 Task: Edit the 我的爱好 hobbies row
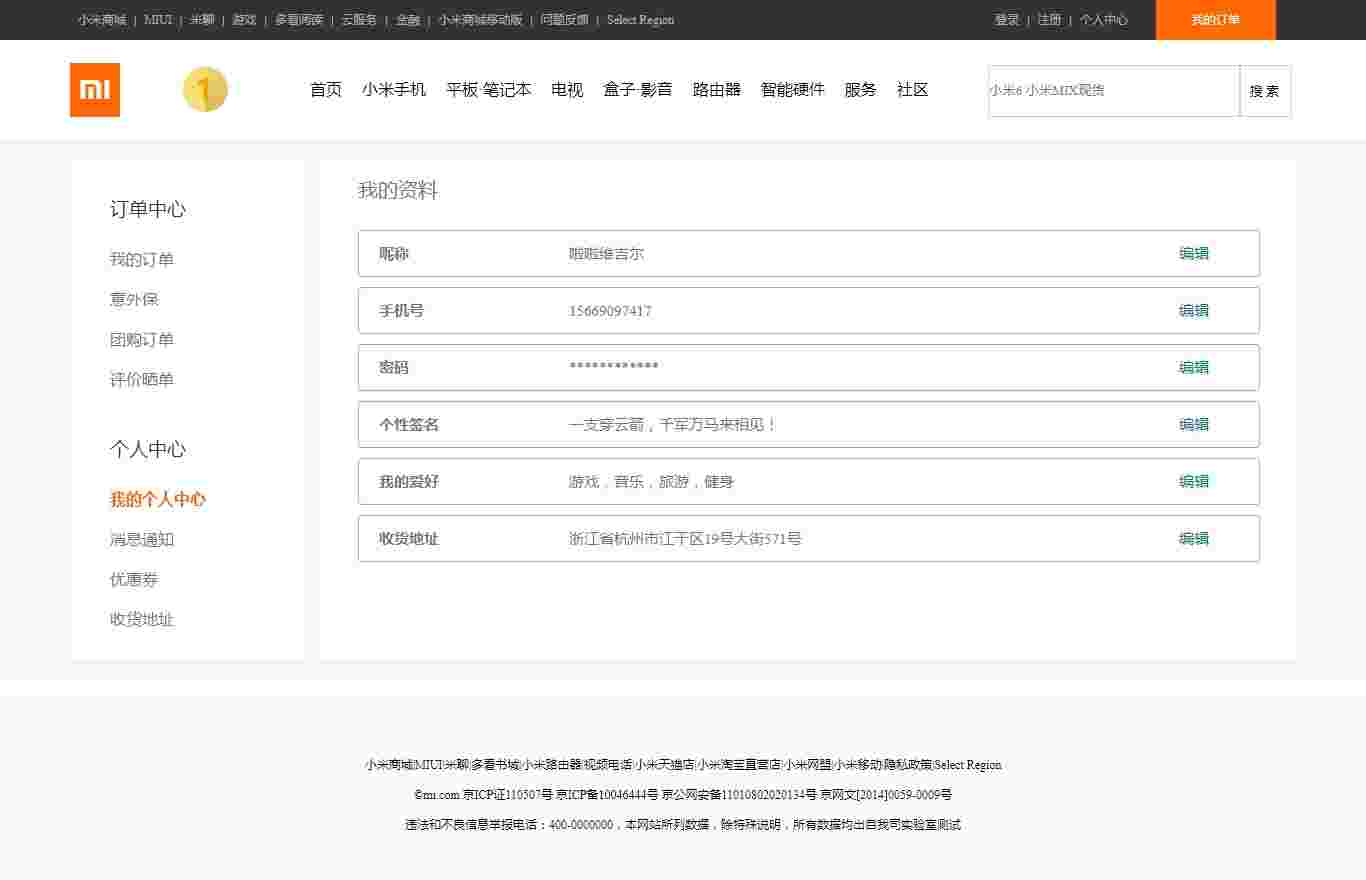[x=1194, y=482]
